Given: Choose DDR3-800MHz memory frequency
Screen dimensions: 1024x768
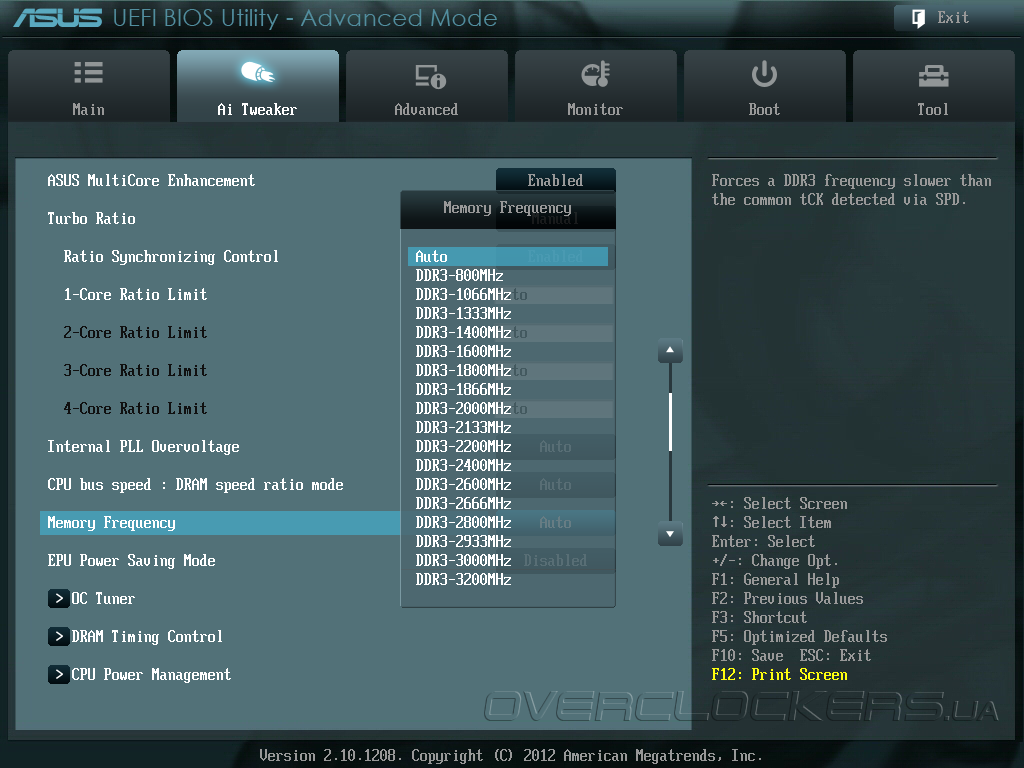Looking at the screenshot, I should click(508, 276).
